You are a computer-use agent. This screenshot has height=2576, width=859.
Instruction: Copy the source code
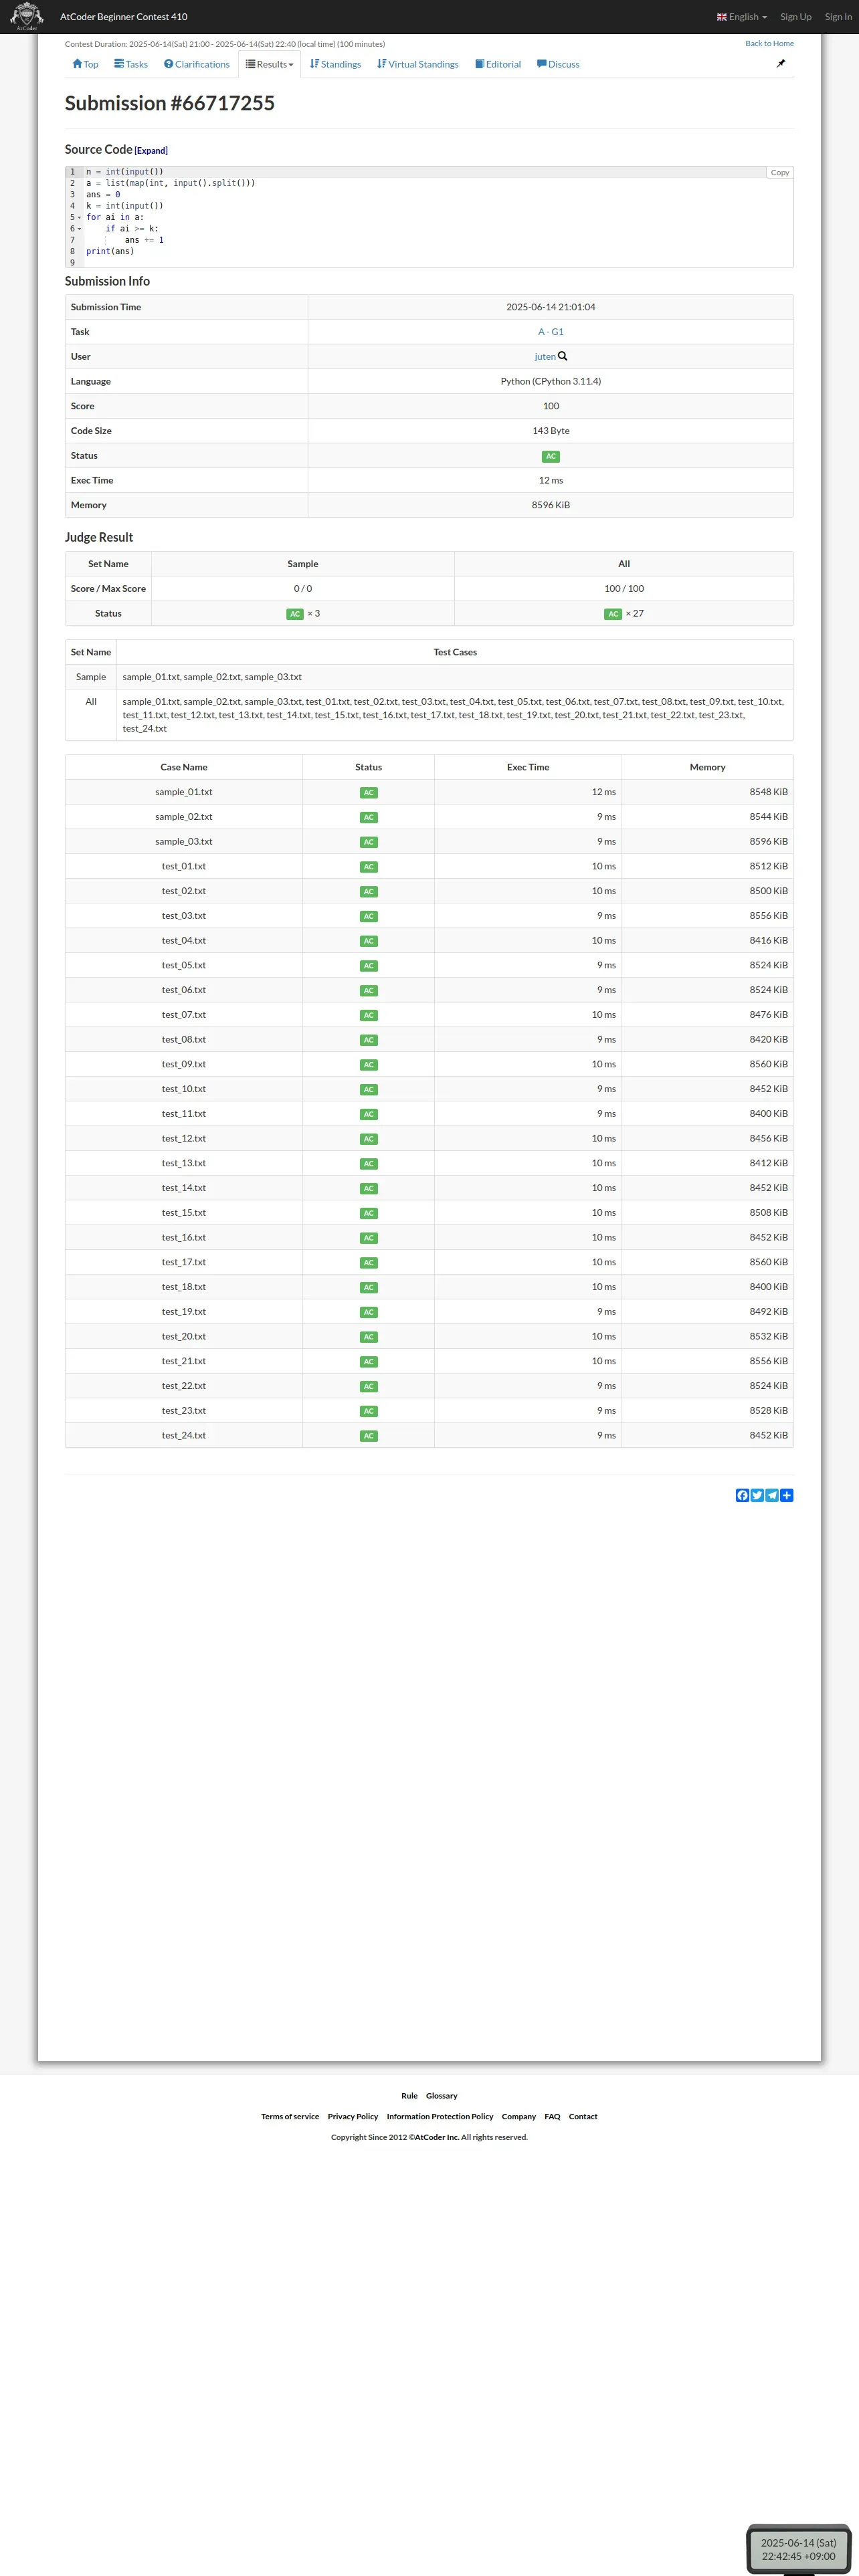pyautogui.click(x=780, y=172)
